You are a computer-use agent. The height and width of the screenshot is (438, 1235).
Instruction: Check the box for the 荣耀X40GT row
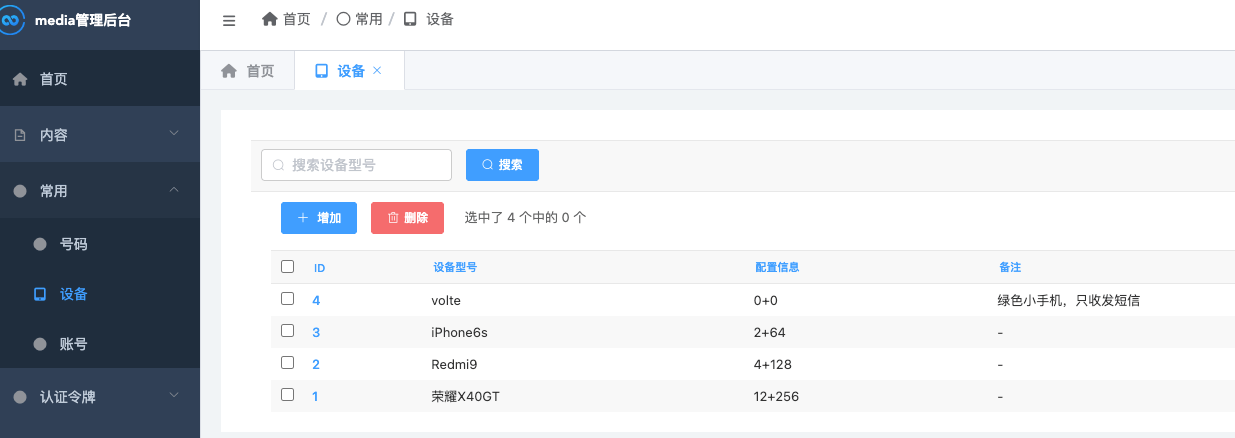pyautogui.click(x=288, y=395)
